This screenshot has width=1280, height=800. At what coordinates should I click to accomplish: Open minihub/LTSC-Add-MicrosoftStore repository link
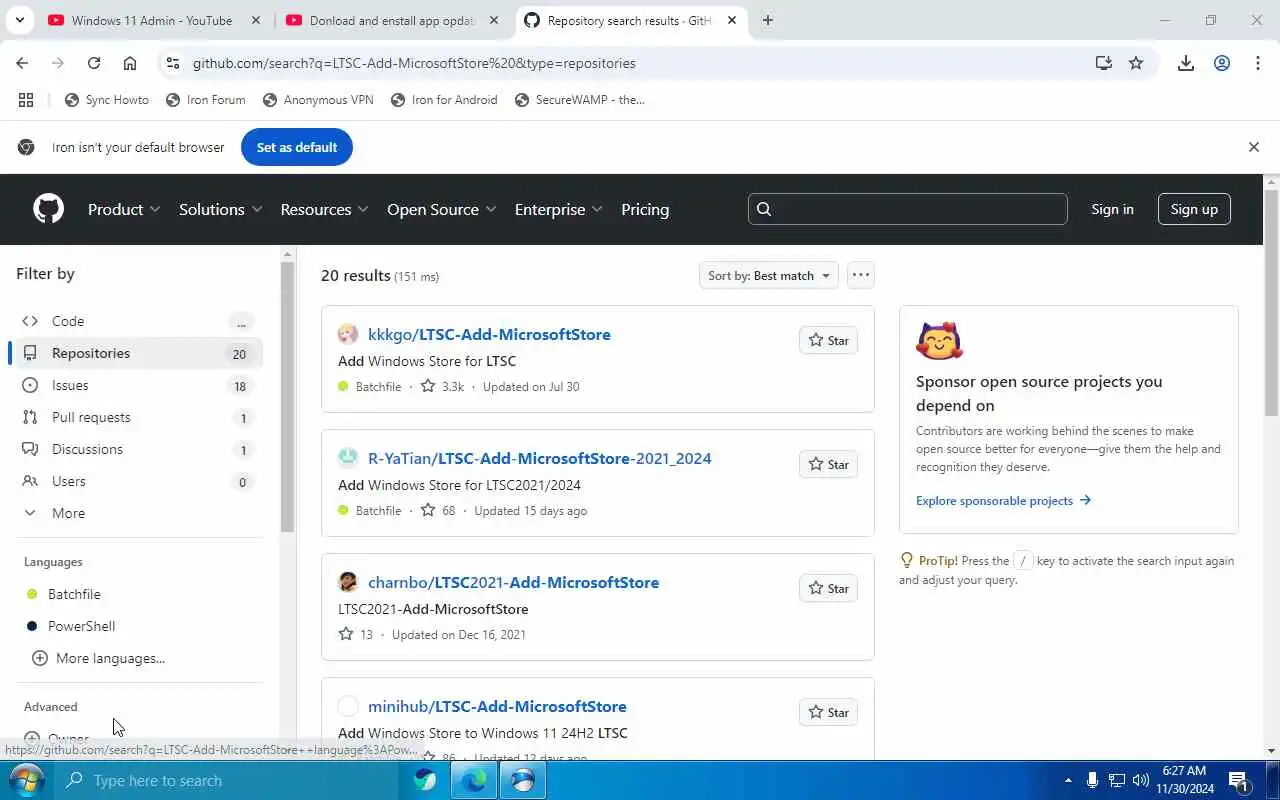pos(497,706)
